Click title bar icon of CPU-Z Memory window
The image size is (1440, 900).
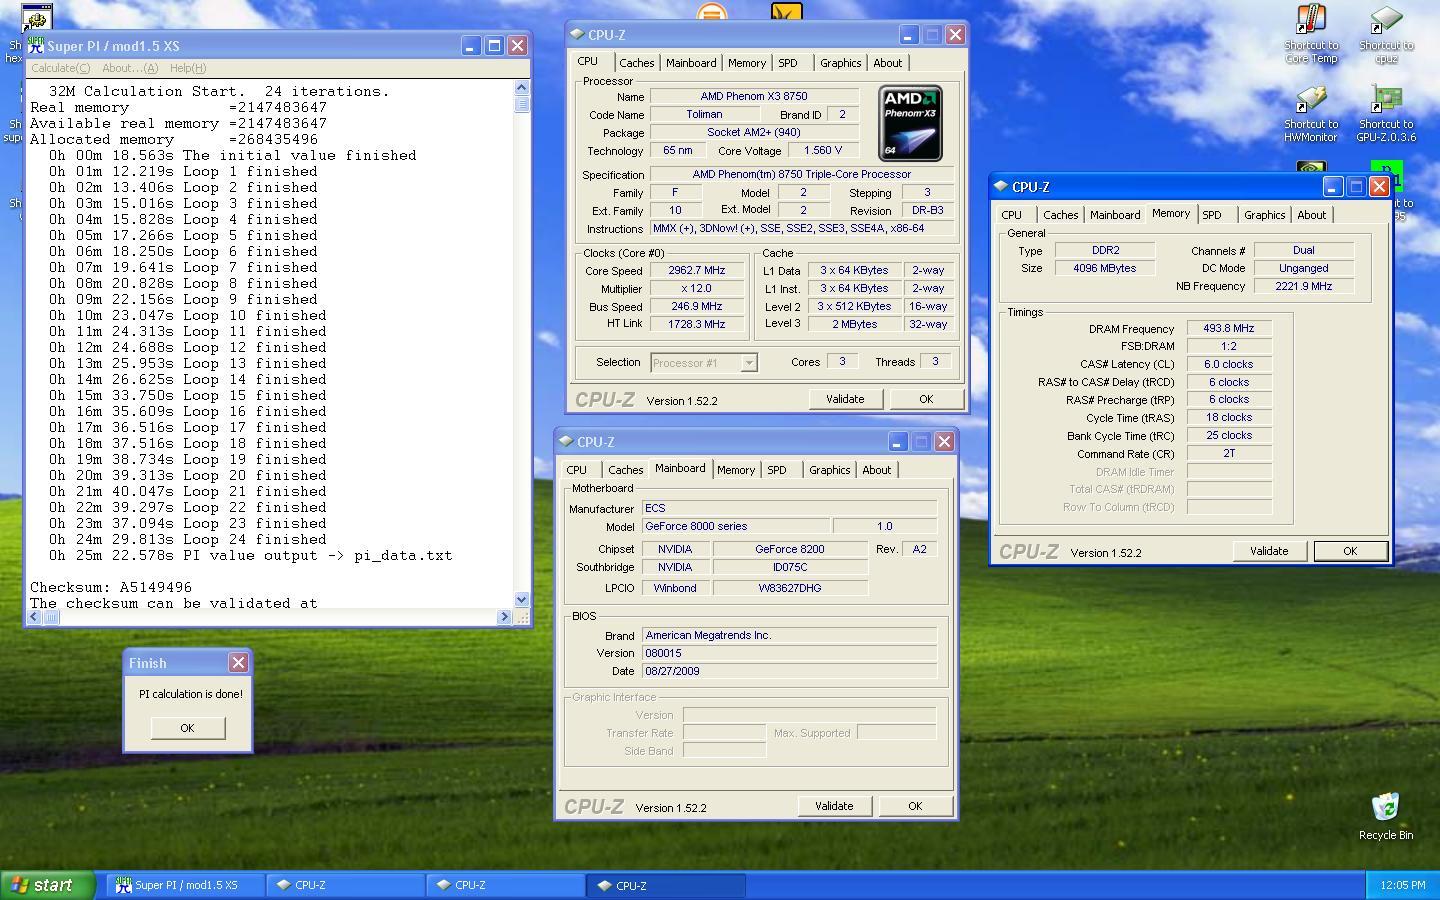coord(1001,187)
